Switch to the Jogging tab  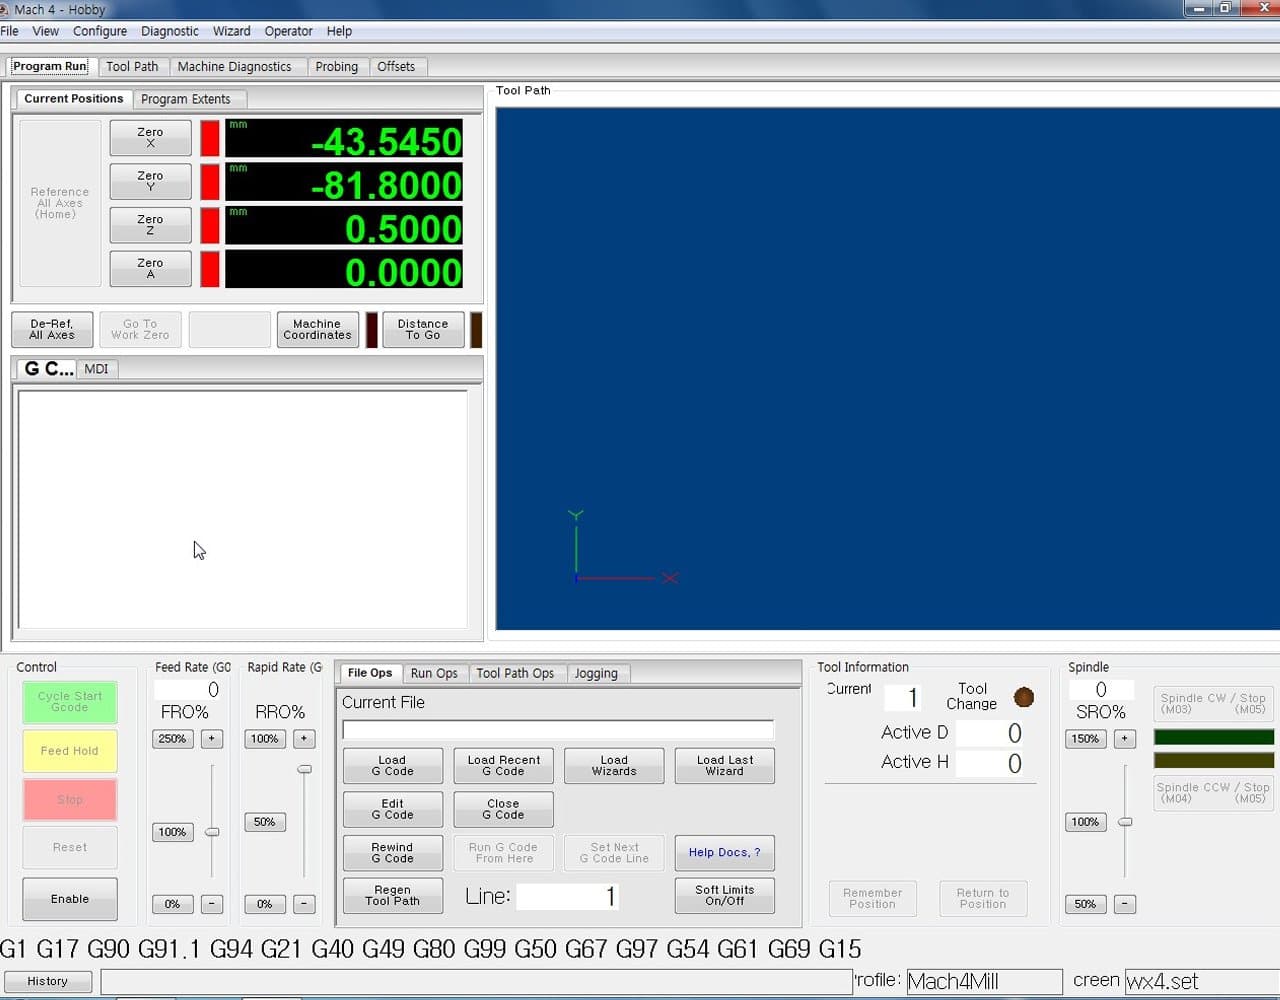click(x=597, y=673)
